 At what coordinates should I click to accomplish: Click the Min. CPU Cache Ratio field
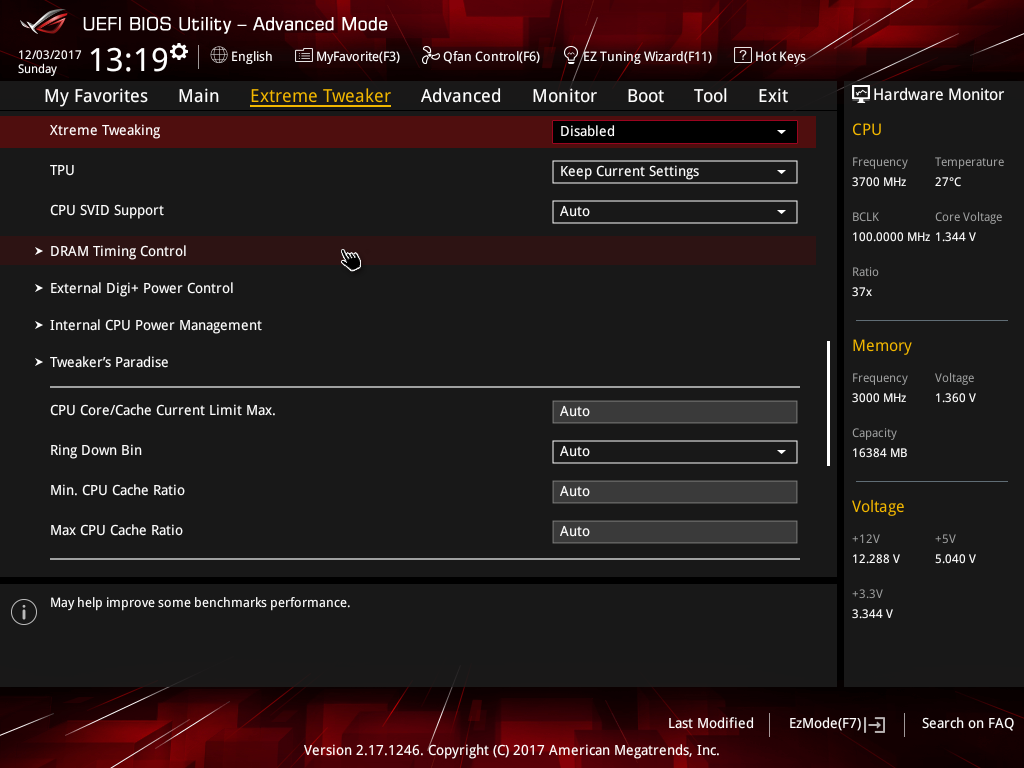pos(675,492)
